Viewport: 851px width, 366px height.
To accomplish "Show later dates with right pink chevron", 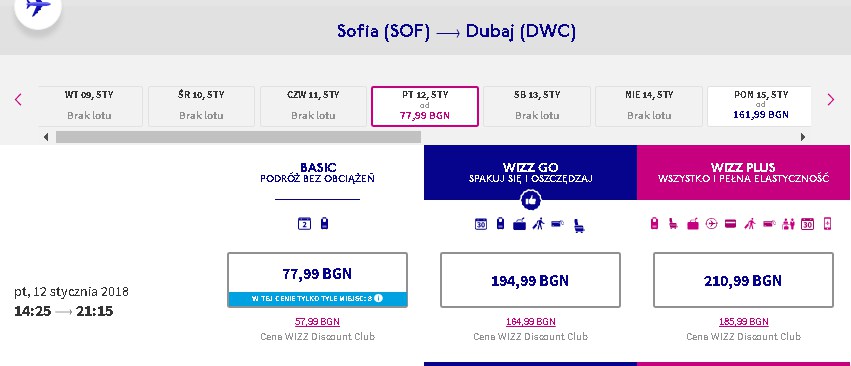I will (830, 99).
